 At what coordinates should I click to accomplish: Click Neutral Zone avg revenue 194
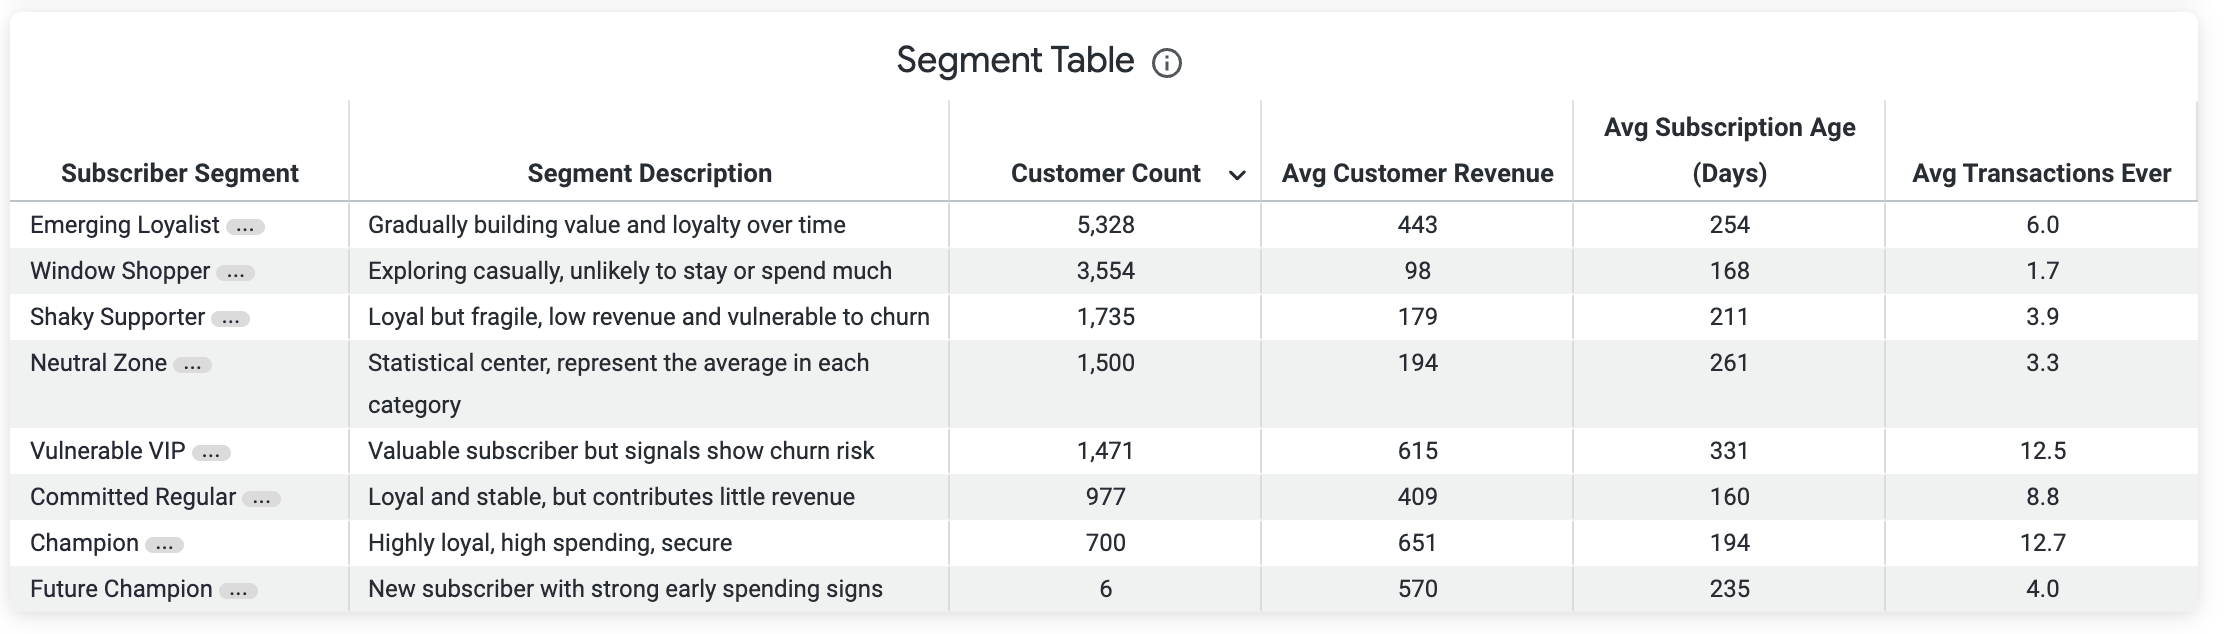click(x=1418, y=363)
